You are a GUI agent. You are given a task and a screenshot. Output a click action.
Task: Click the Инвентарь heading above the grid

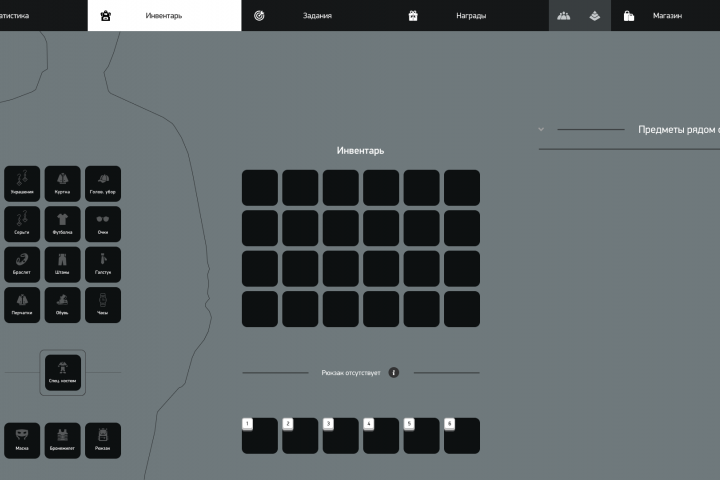coord(360,151)
